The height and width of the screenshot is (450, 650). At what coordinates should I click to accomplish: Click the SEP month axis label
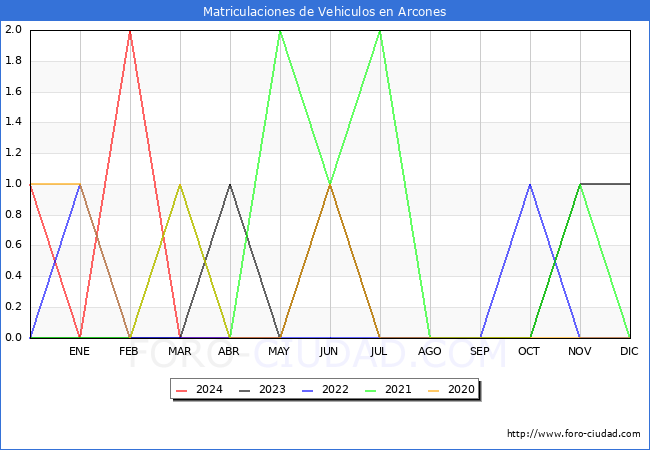point(480,351)
